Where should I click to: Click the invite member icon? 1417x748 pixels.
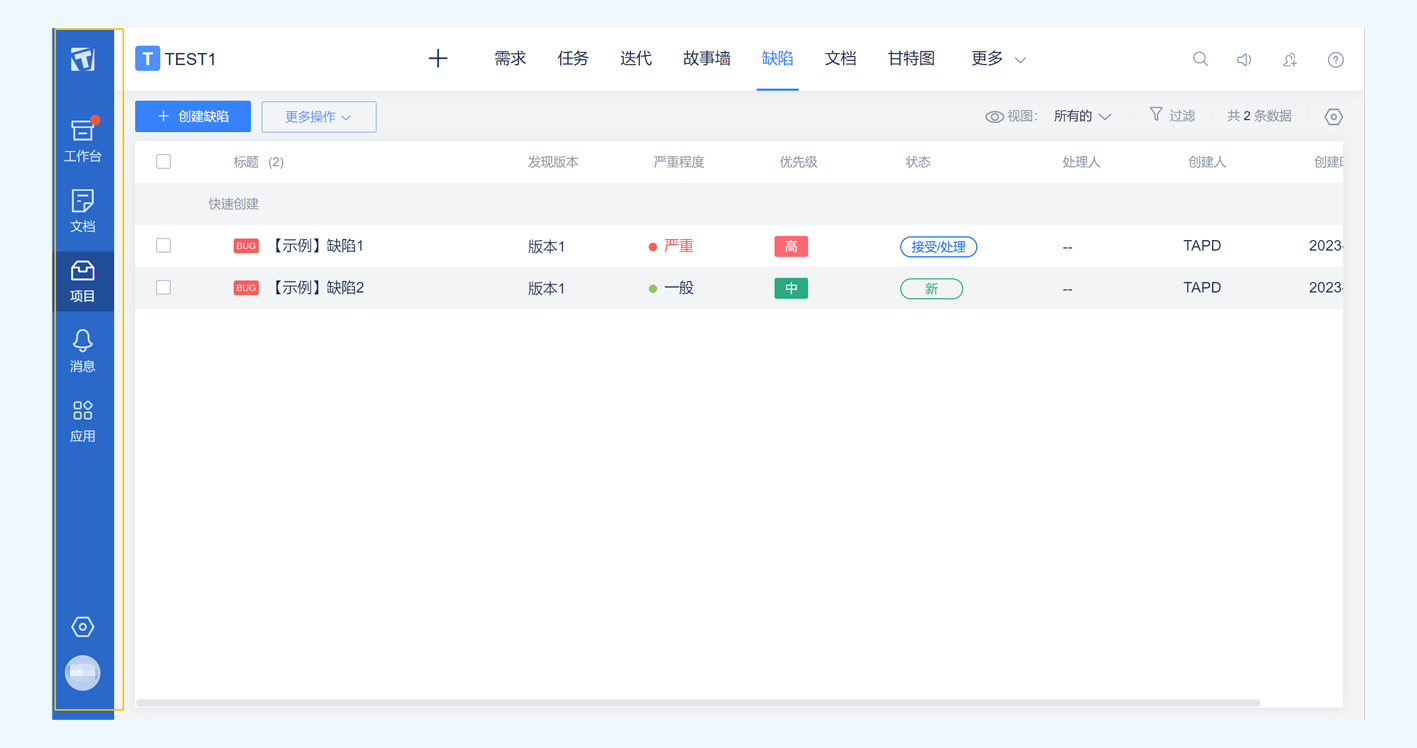click(1290, 60)
